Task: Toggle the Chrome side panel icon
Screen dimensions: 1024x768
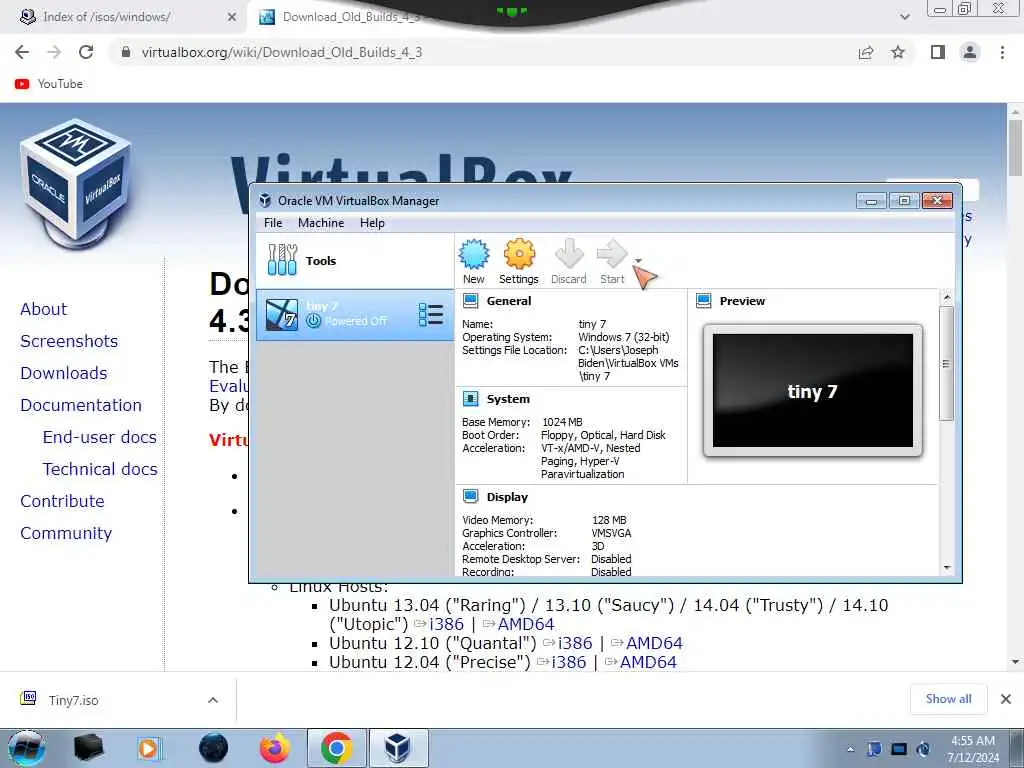Action: [x=938, y=52]
